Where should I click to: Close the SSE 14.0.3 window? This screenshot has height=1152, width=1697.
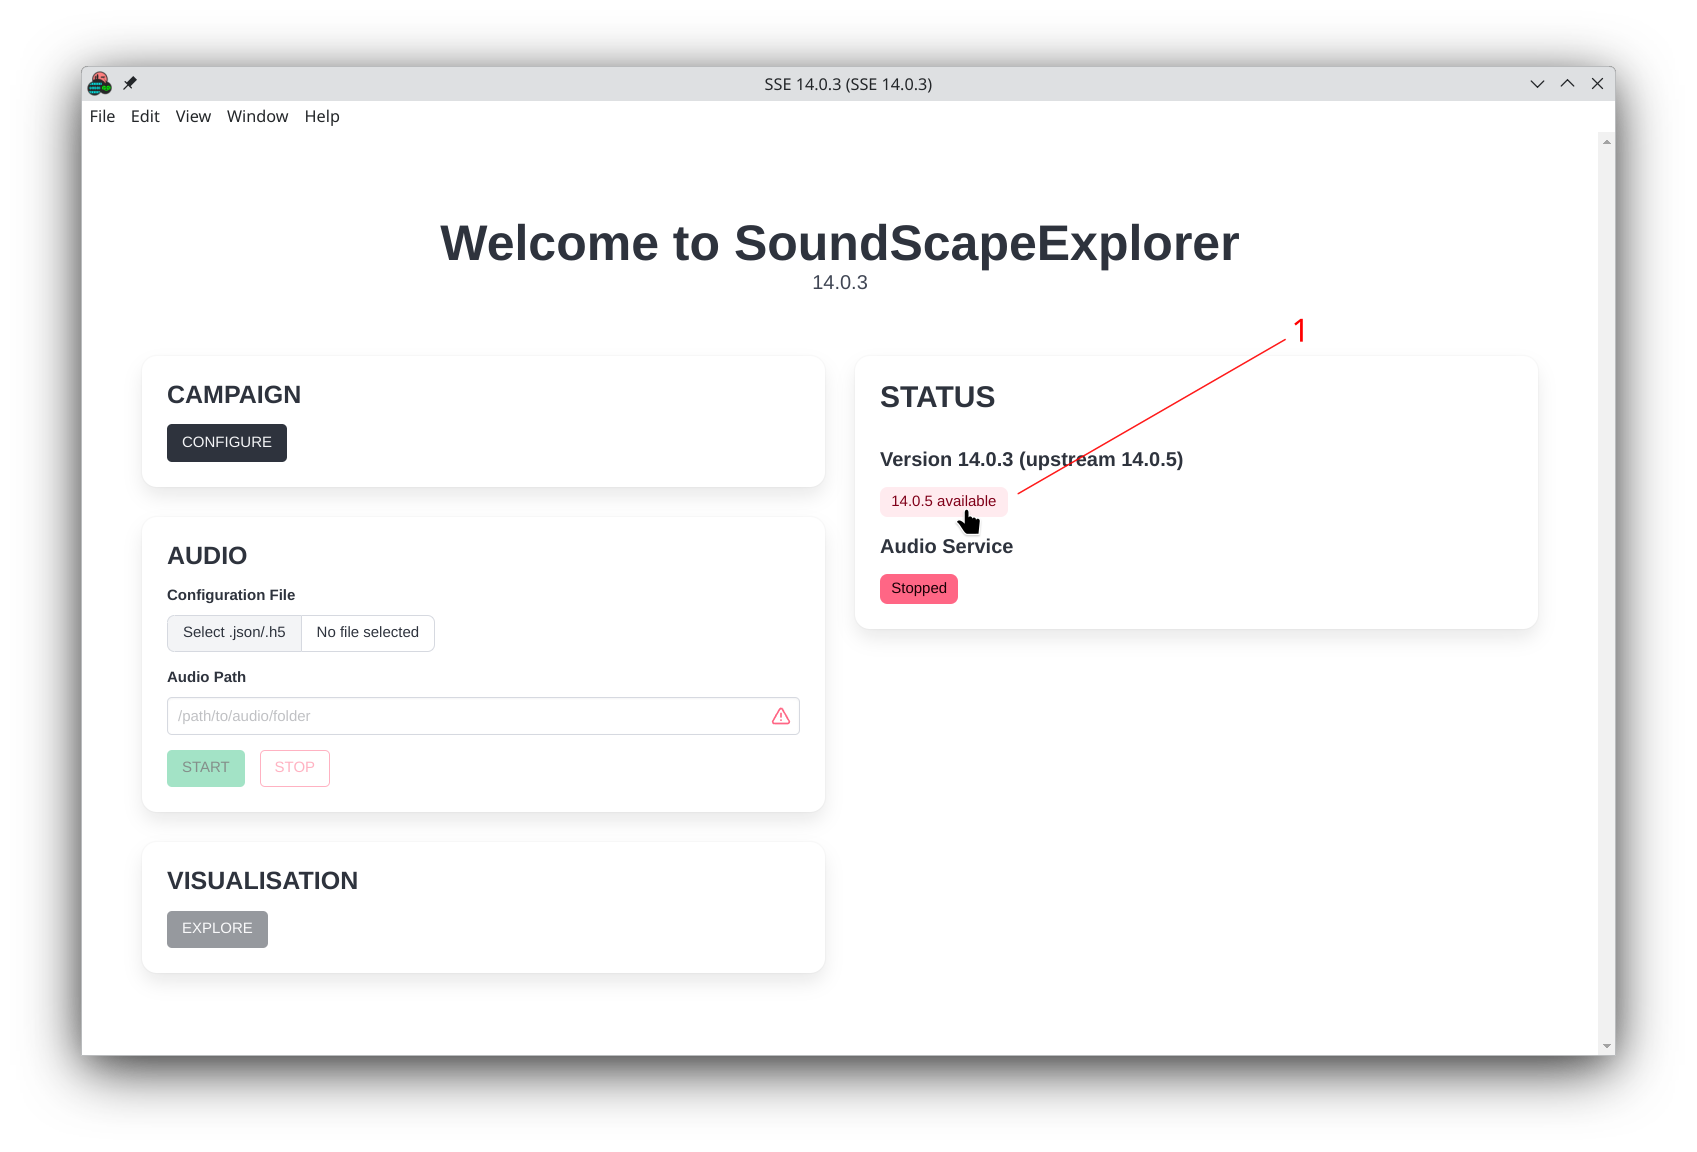(x=1597, y=84)
